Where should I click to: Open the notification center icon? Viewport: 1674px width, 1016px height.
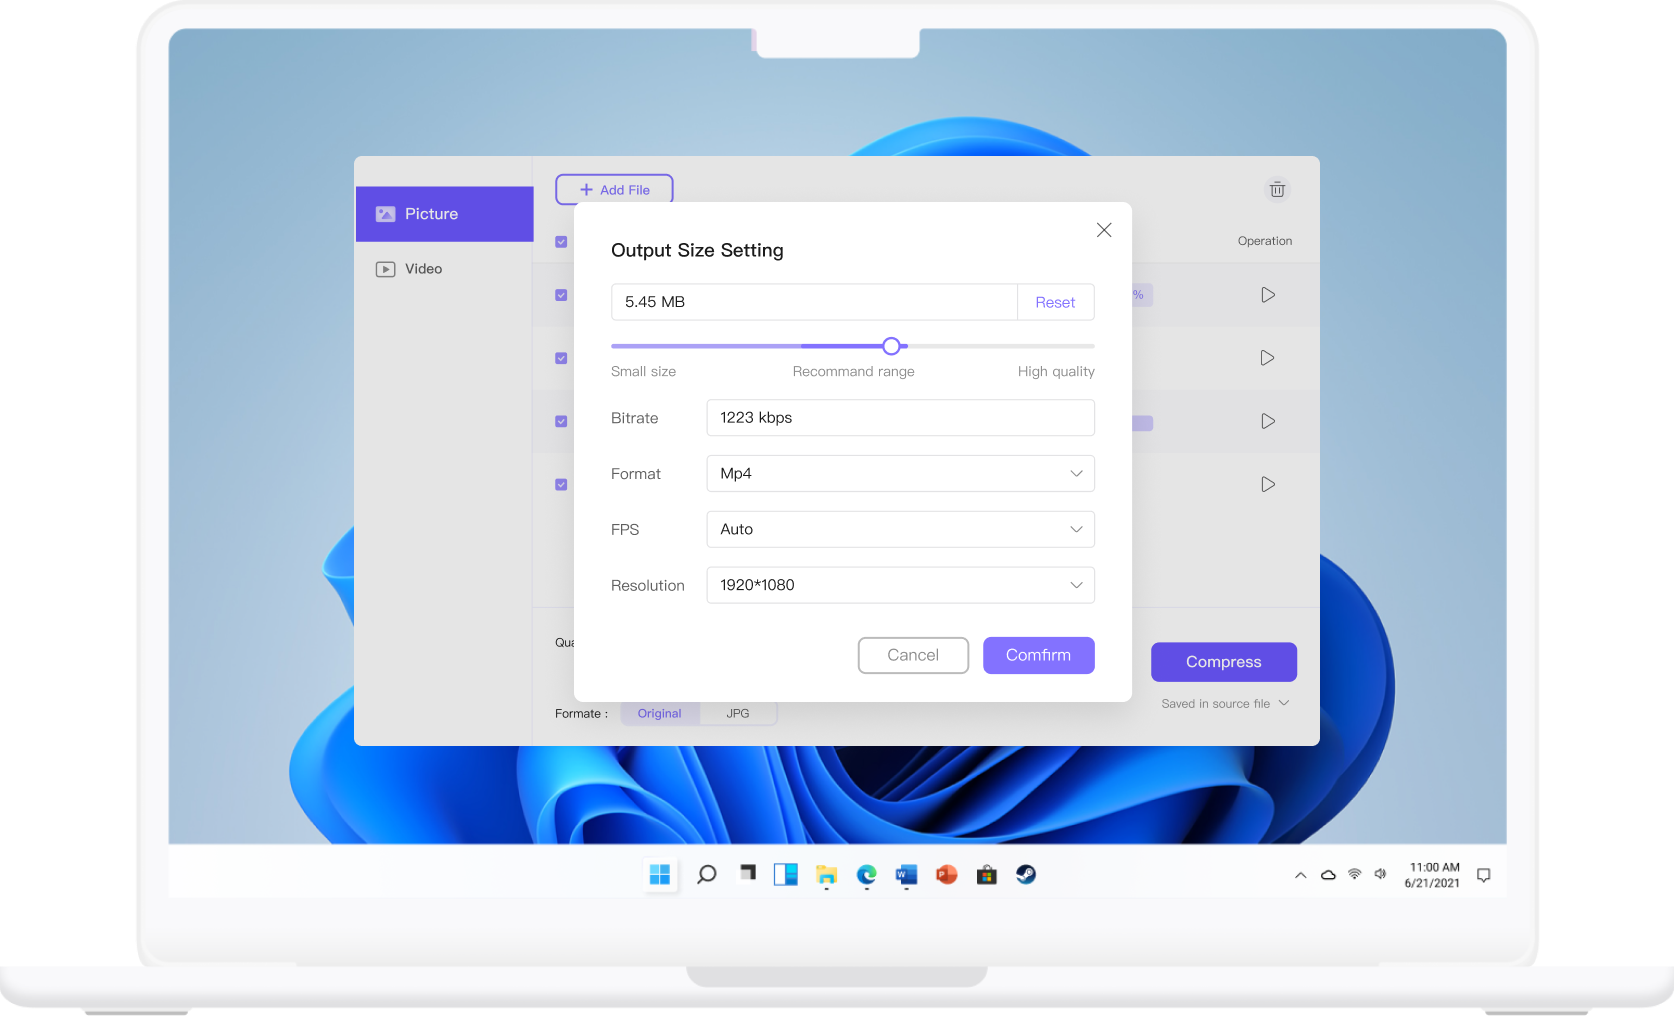1483,875
